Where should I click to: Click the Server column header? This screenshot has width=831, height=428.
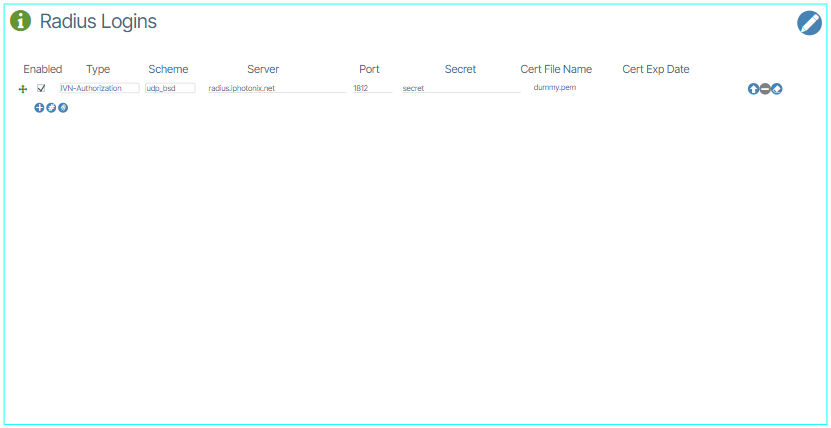pos(263,69)
